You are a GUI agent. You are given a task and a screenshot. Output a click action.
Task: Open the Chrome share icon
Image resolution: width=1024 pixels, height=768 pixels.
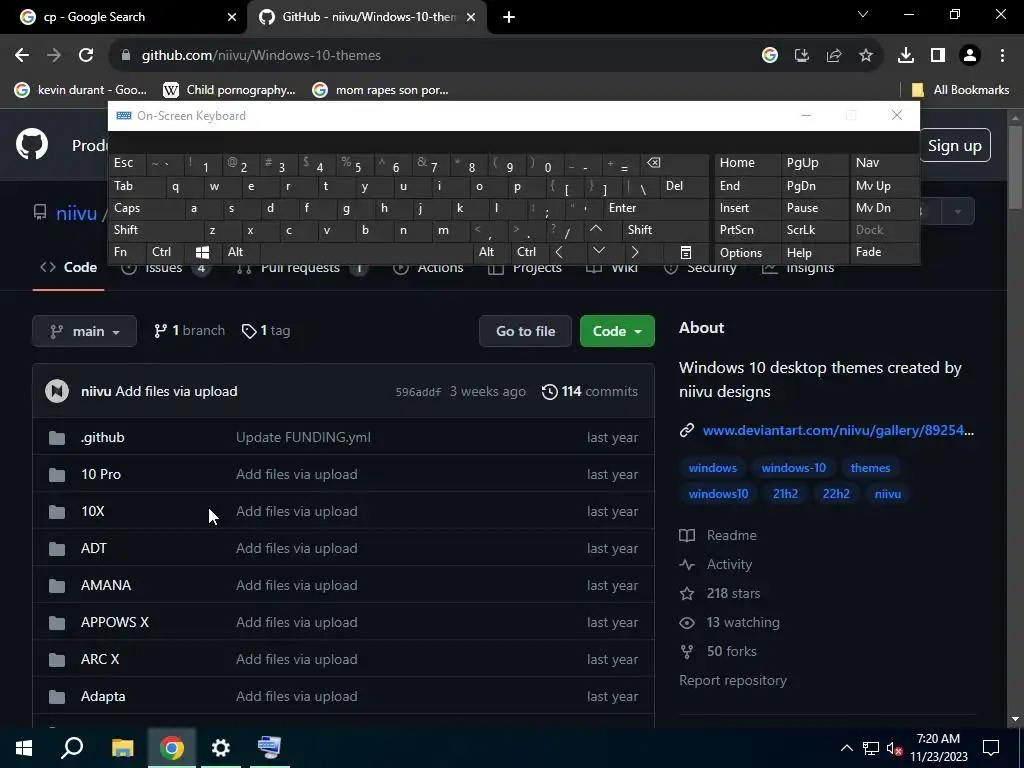(x=834, y=56)
